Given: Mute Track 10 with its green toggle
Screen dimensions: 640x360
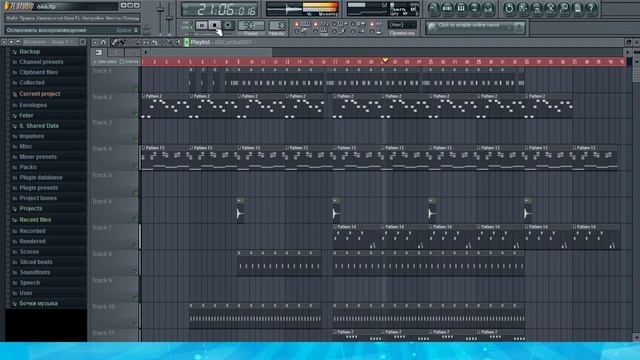Looking at the screenshot, I should click(135, 324).
